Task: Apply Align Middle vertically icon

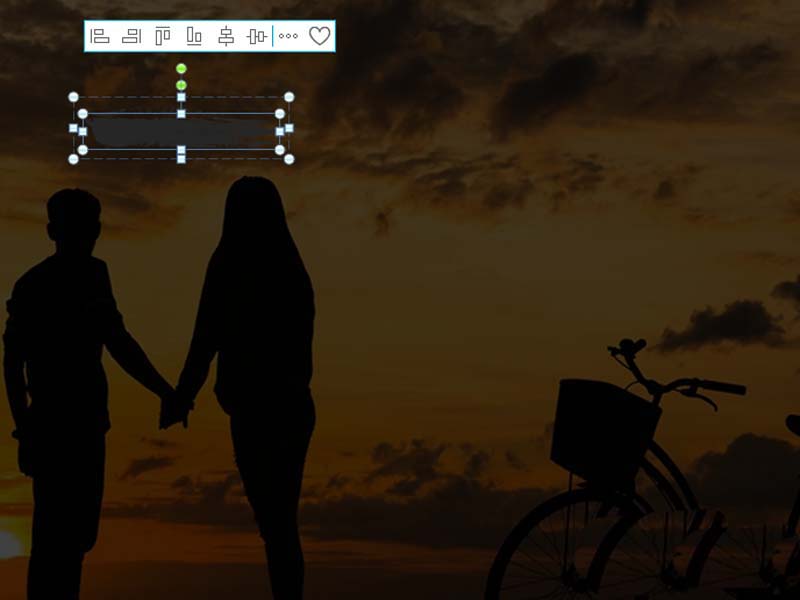Action: [257, 36]
